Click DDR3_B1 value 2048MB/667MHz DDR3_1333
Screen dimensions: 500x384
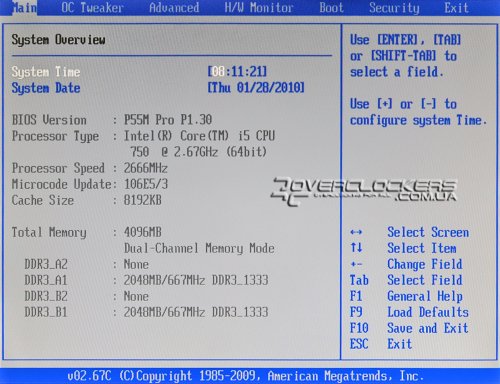pyautogui.click(x=196, y=312)
